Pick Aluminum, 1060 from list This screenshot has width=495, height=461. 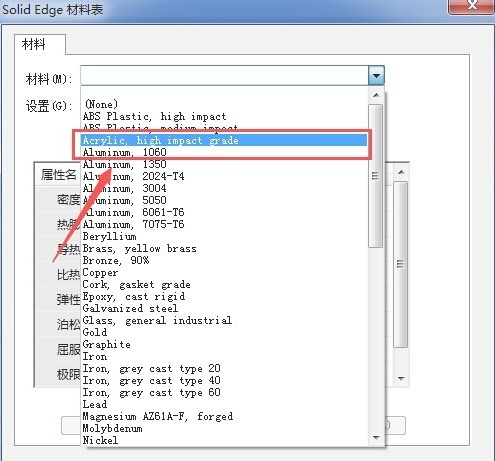click(225, 152)
